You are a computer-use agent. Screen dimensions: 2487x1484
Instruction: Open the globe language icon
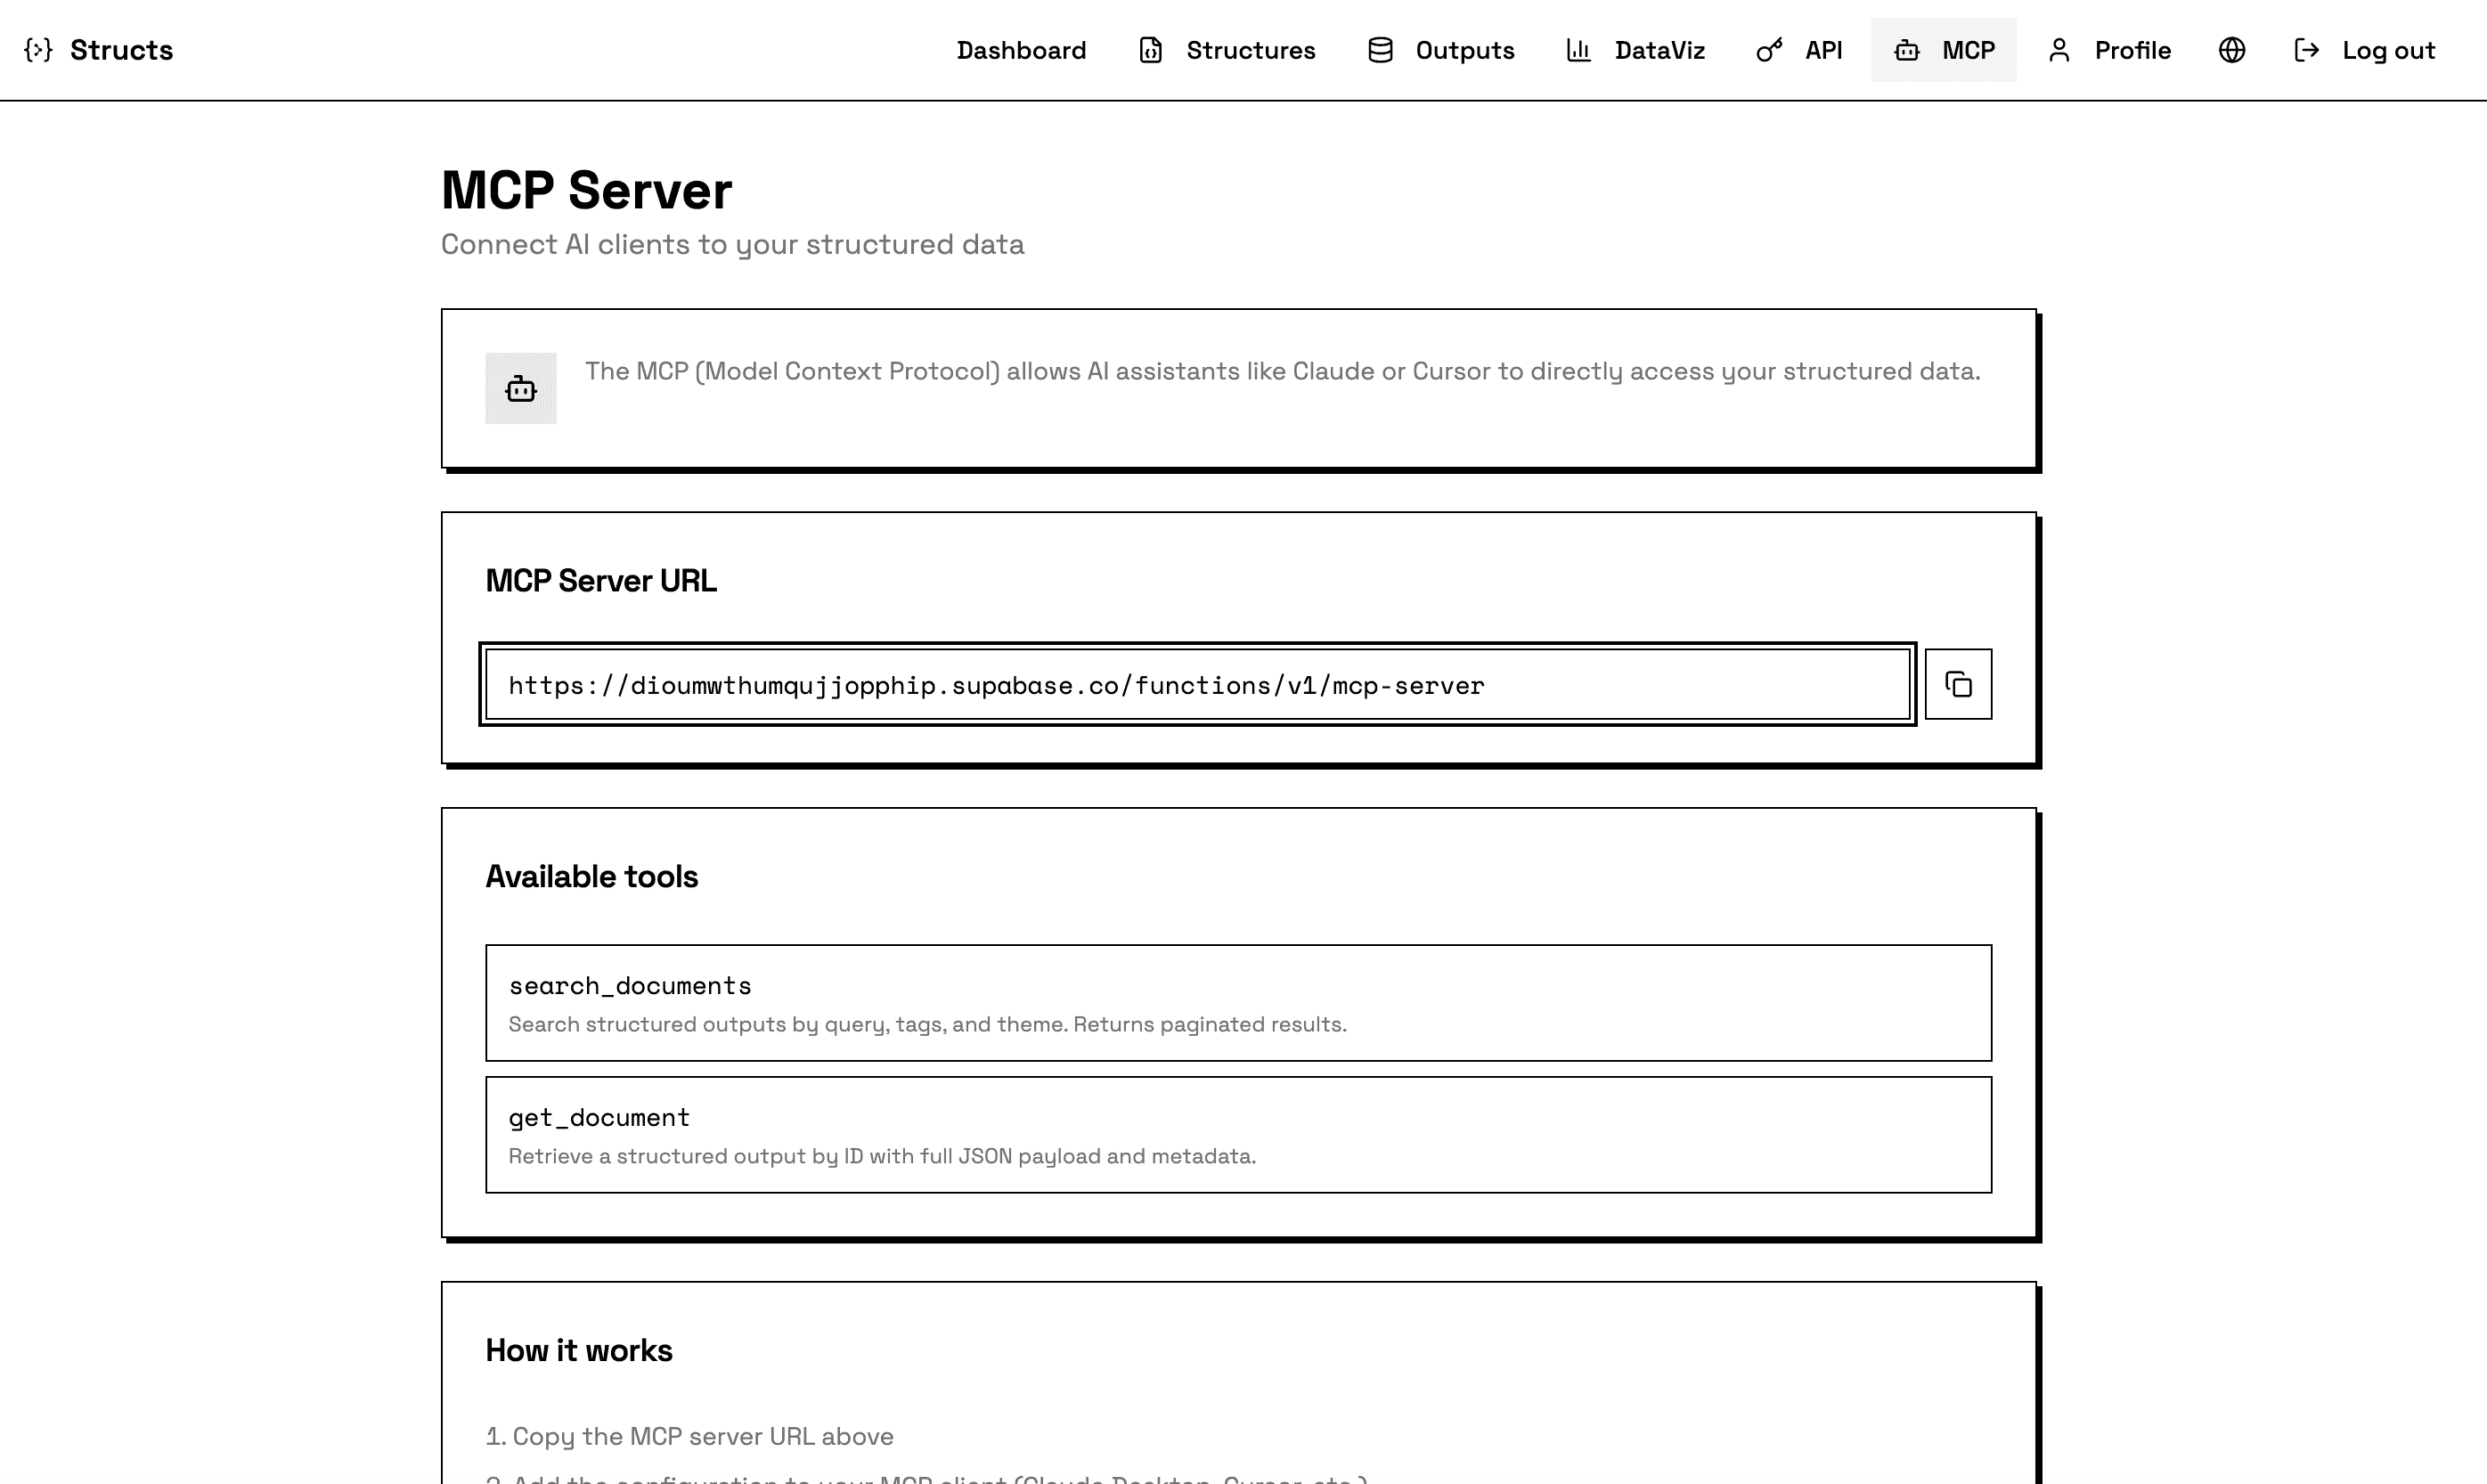pos(2231,49)
